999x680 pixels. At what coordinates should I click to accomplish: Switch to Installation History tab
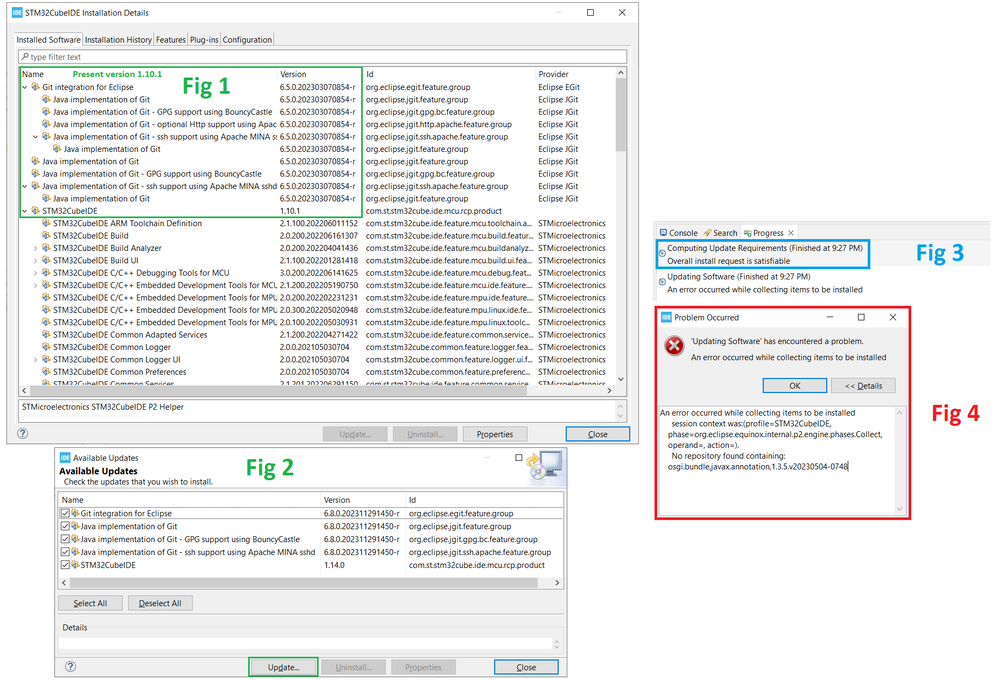pos(119,40)
